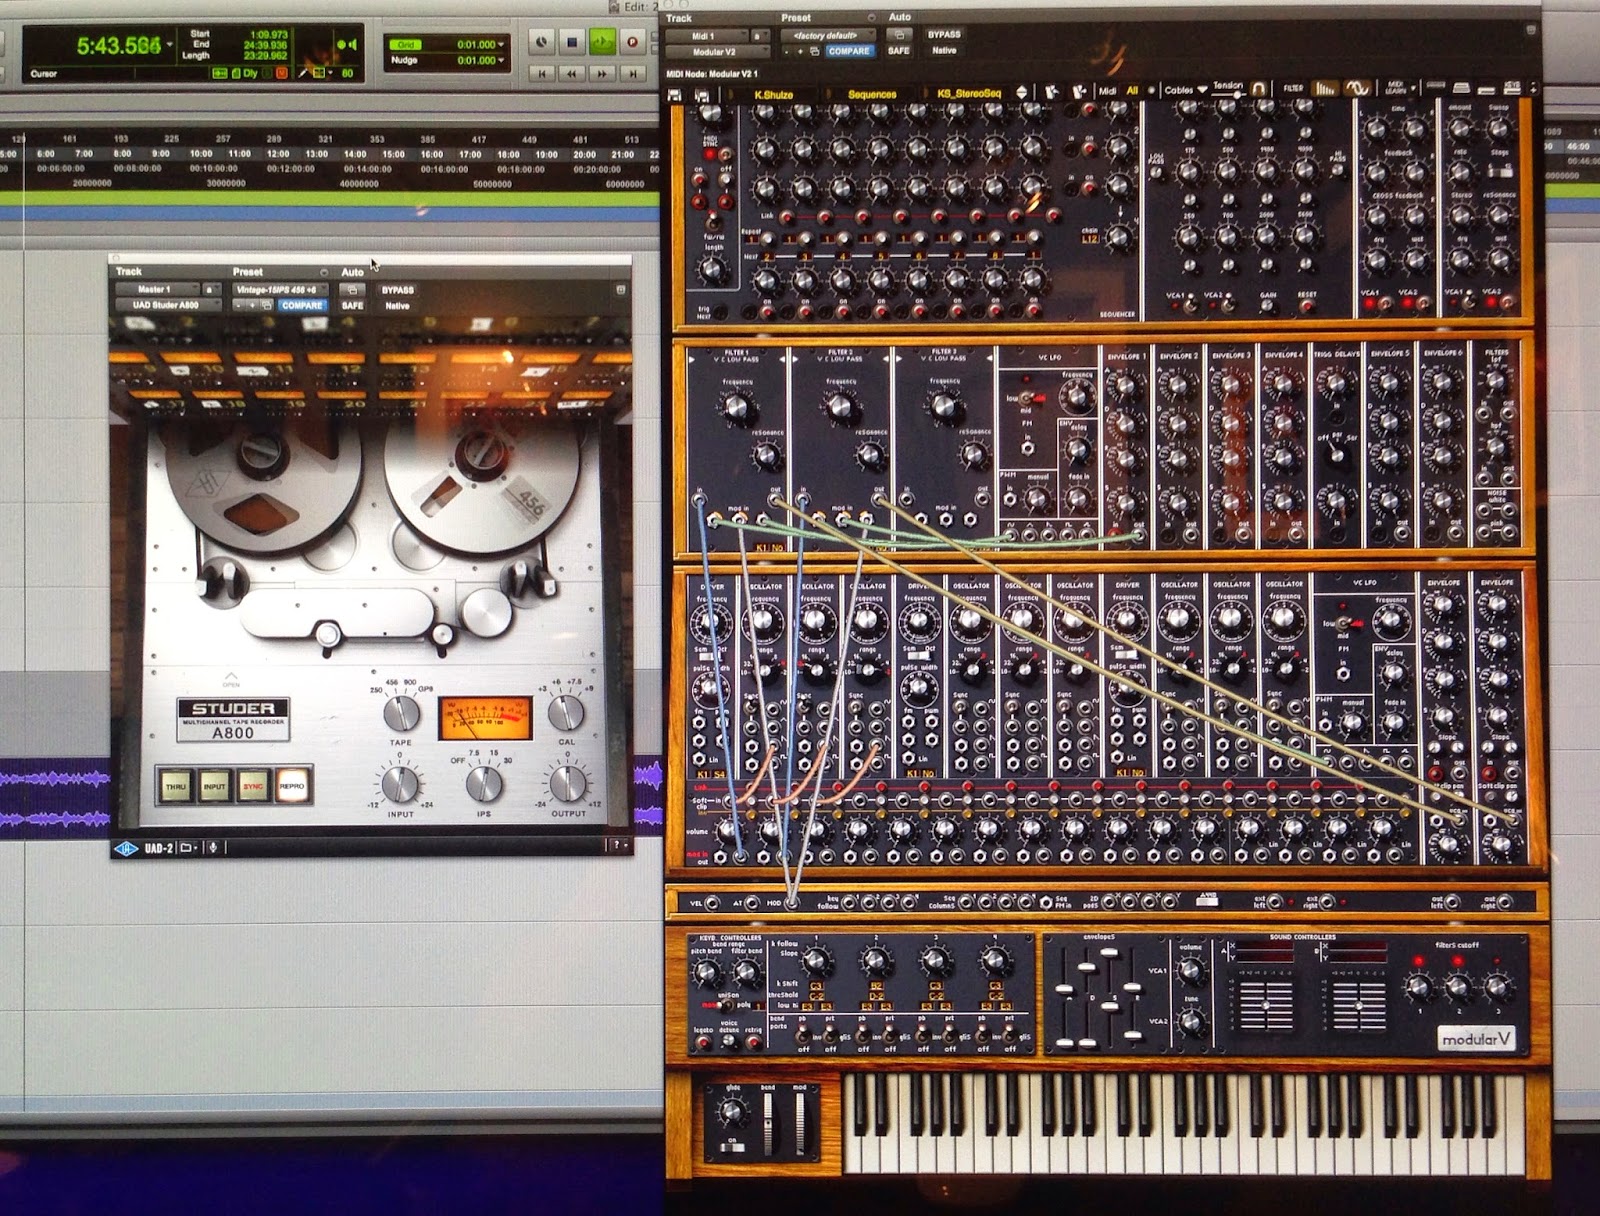Open the Cables dropdown in Modular V
1600x1216 pixels.
(1186, 90)
